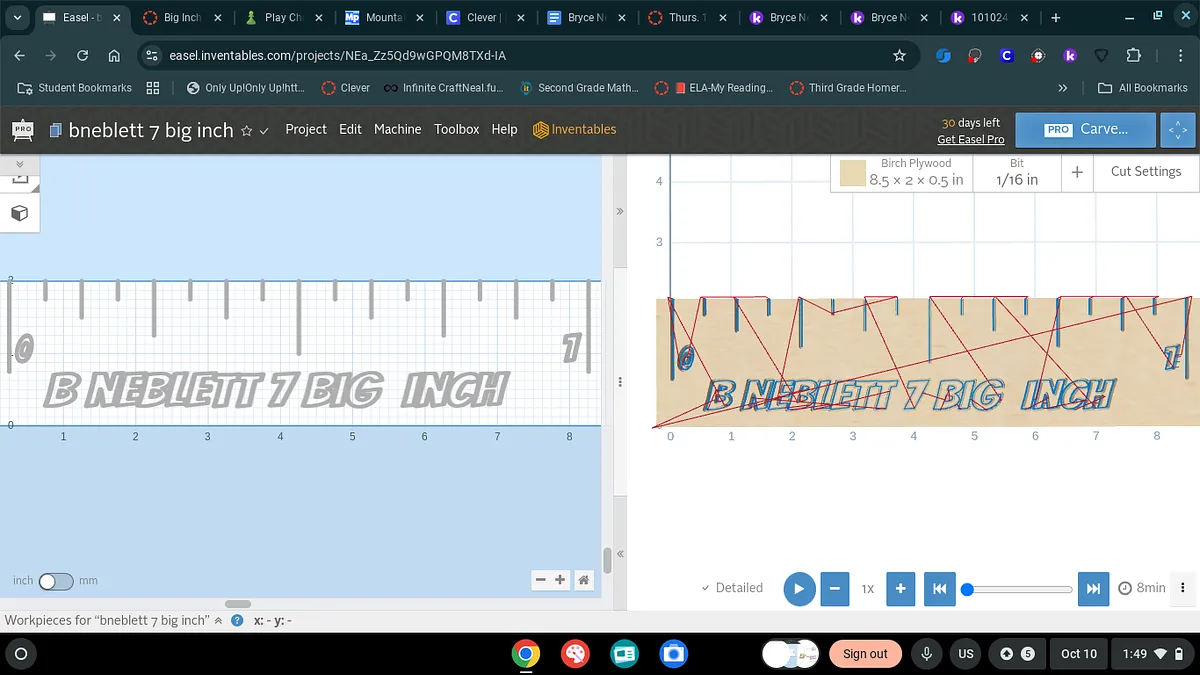Toggle units between inch and mm

pos(55,581)
